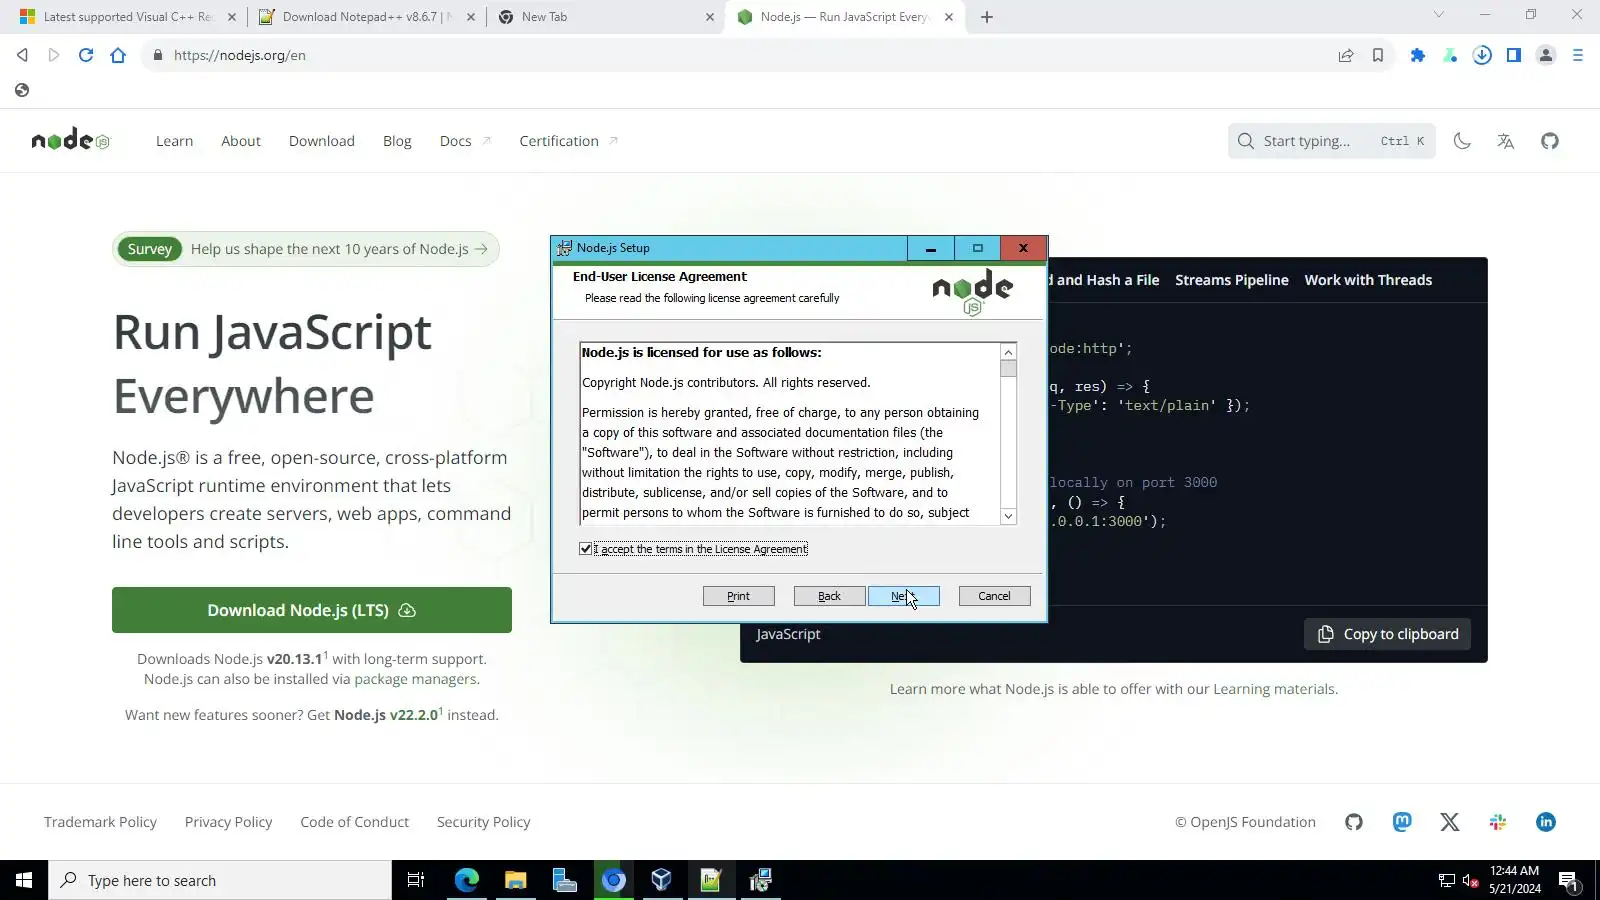Open the Learning materials link
The height and width of the screenshot is (900, 1600).
pos(1274,689)
